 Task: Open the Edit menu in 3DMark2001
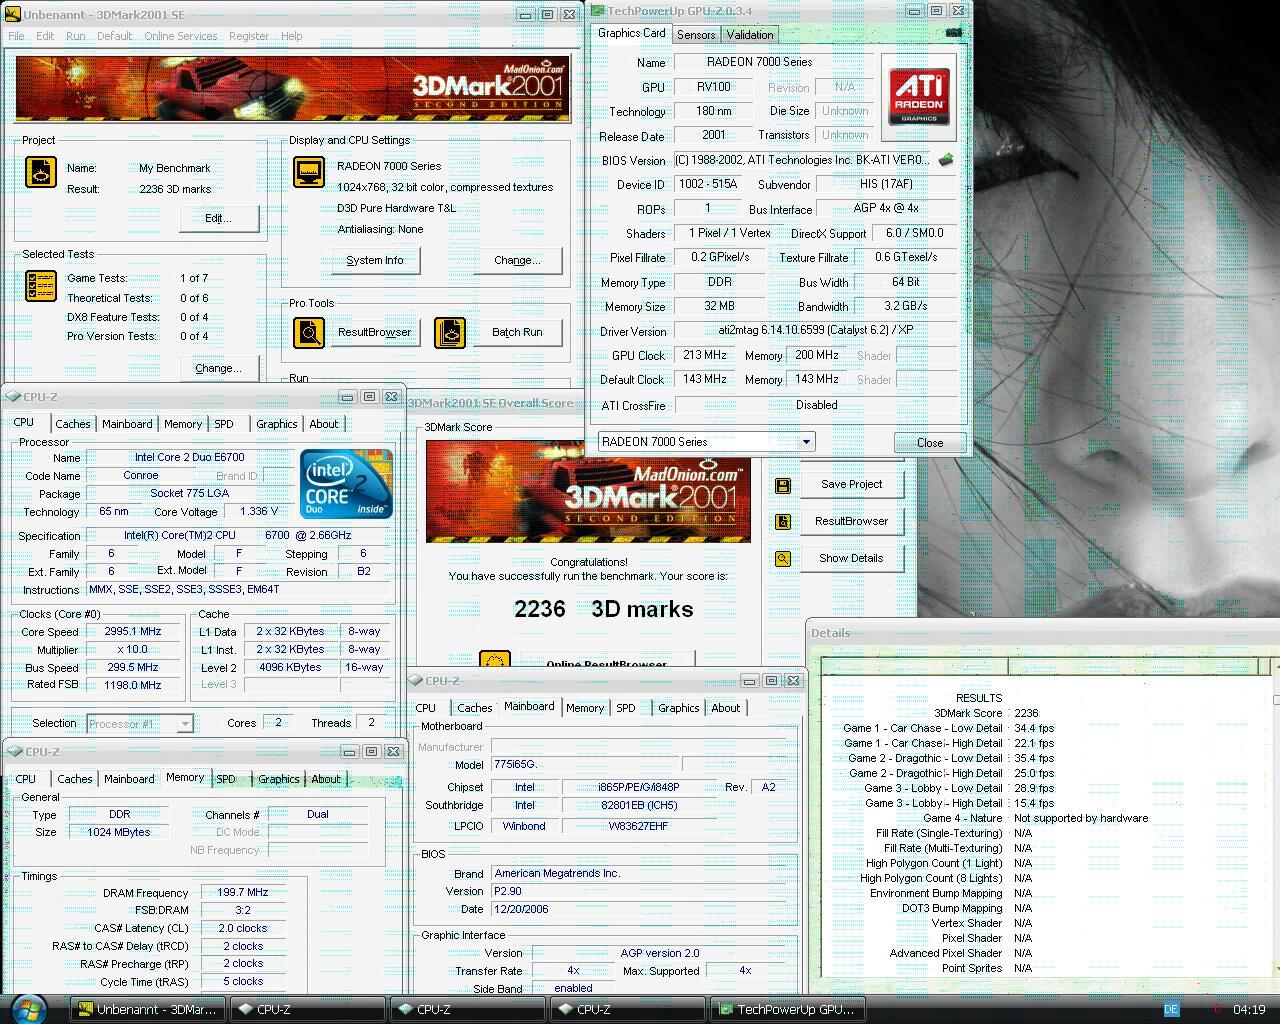pyautogui.click(x=45, y=36)
